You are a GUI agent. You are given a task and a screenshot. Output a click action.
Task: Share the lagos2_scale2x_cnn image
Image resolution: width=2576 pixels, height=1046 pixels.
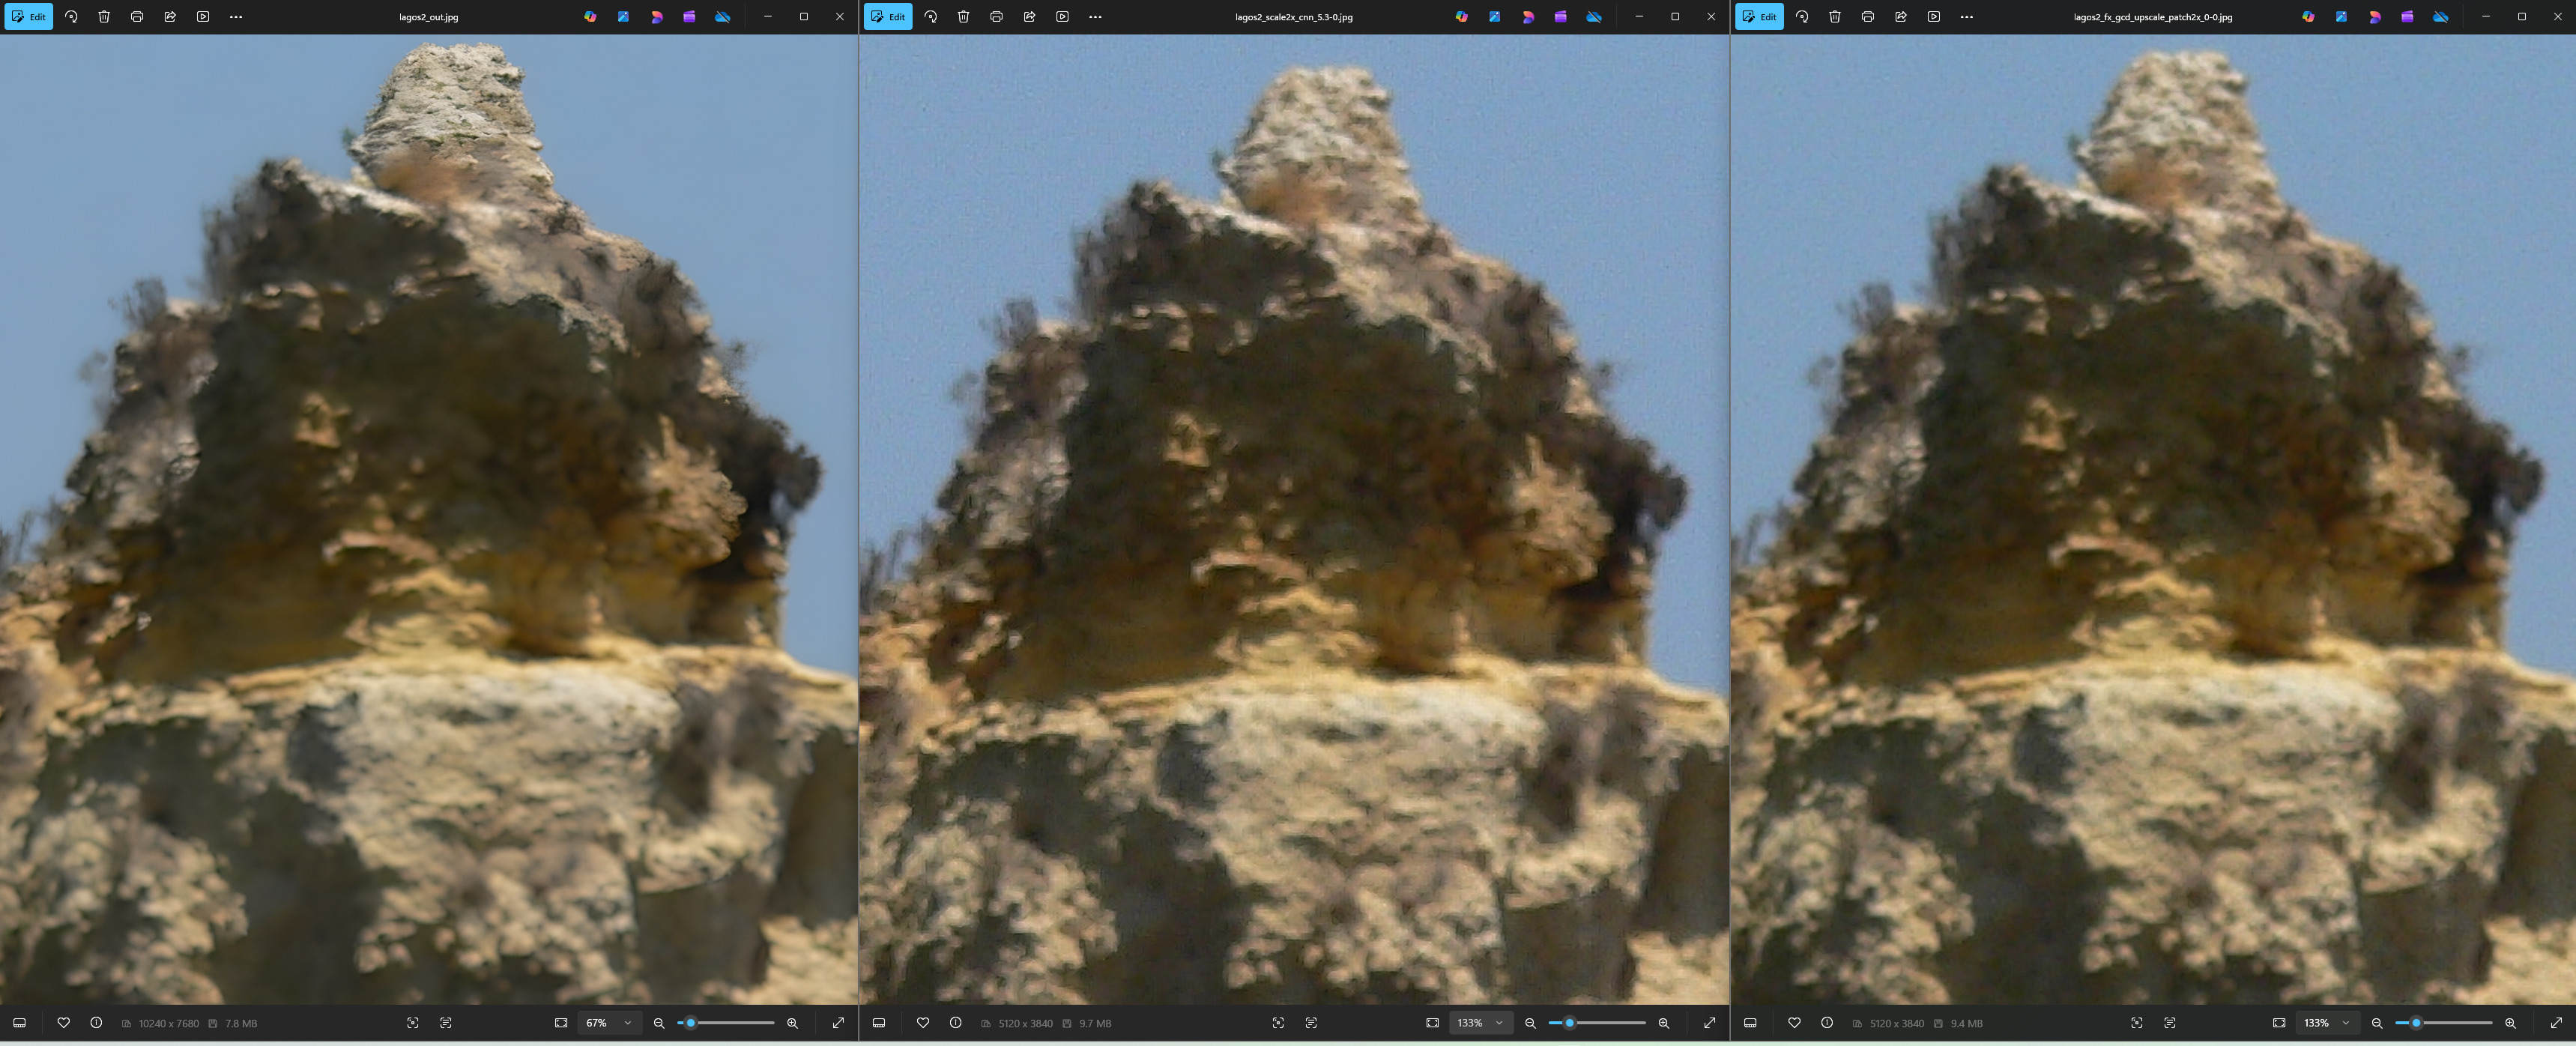[x=1029, y=17]
